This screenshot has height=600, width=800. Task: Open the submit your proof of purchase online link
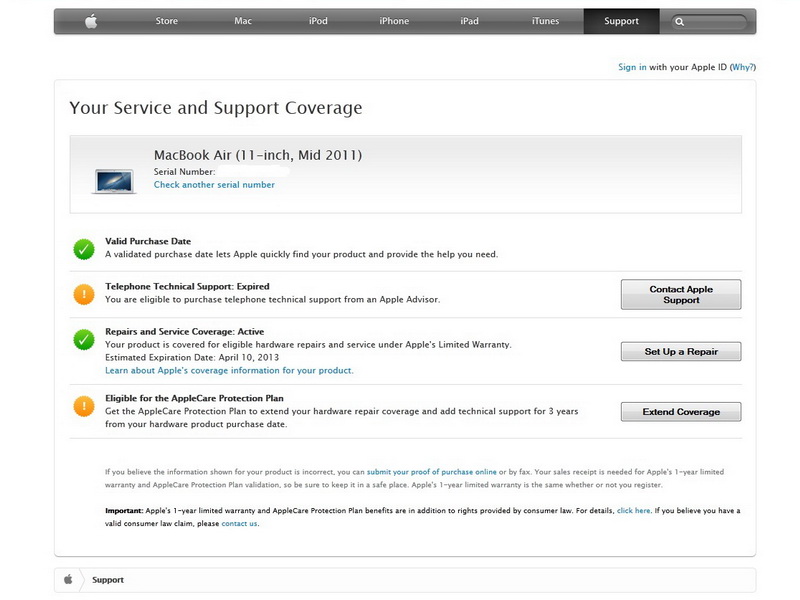click(x=431, y=471)
